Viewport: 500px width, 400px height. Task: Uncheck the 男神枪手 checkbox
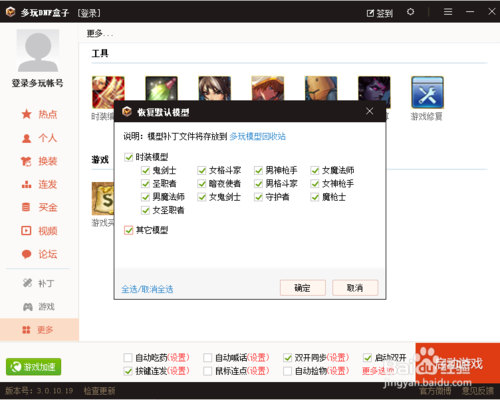tap(258, 170)
